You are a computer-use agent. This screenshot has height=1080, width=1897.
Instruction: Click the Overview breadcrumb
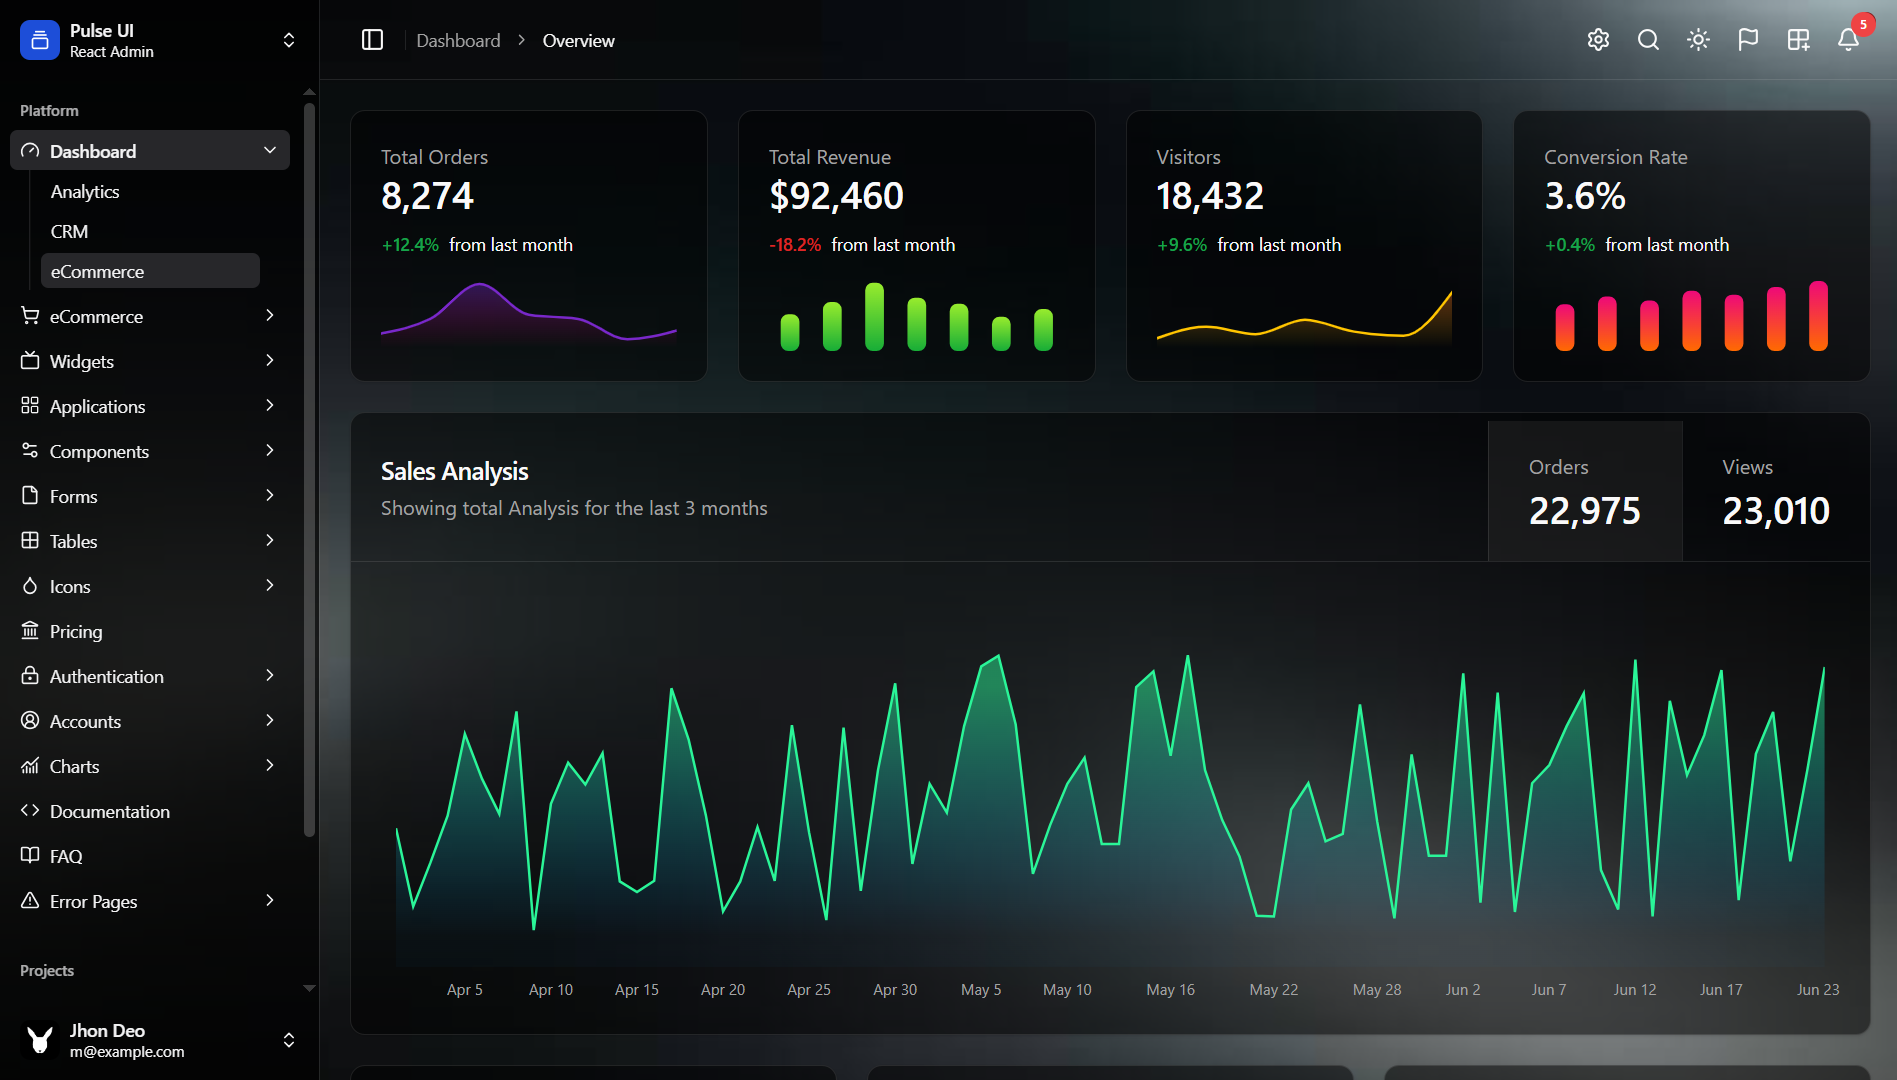(x=578, y=40)
